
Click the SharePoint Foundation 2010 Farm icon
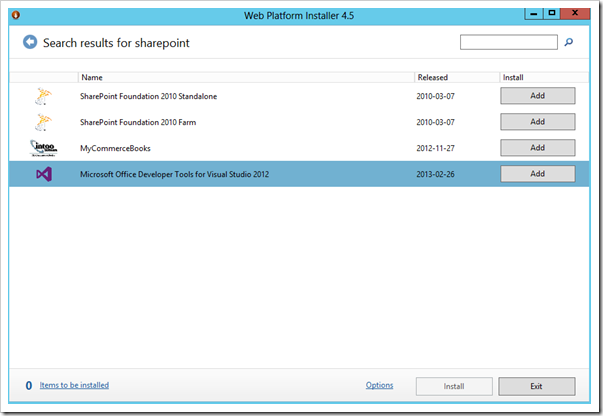pyautogui.click(x=44, y=122)
